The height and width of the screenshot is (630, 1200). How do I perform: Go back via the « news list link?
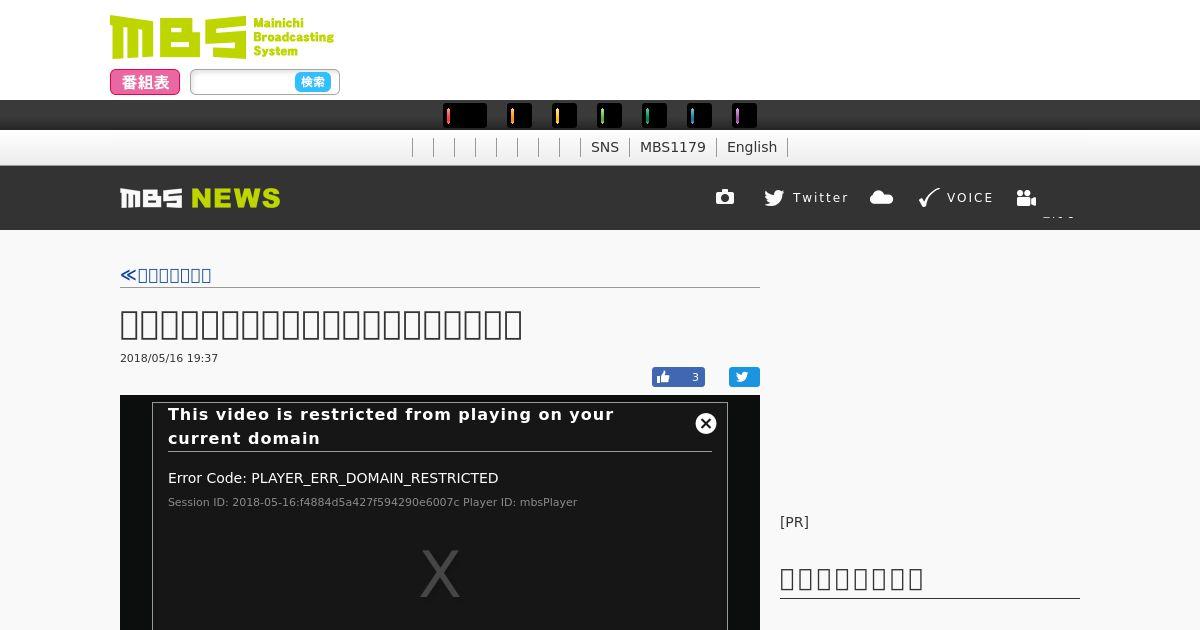[x=166, y=275]
